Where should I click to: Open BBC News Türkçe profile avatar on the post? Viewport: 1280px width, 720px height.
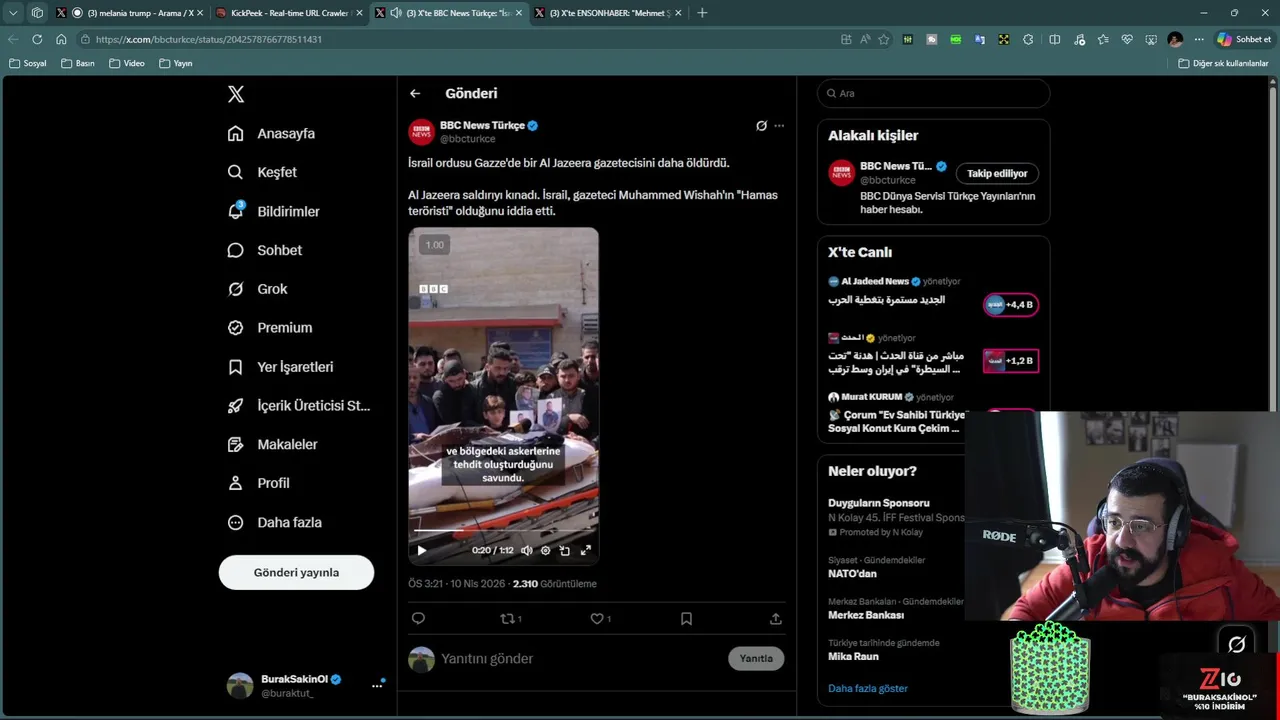(421, 132)
